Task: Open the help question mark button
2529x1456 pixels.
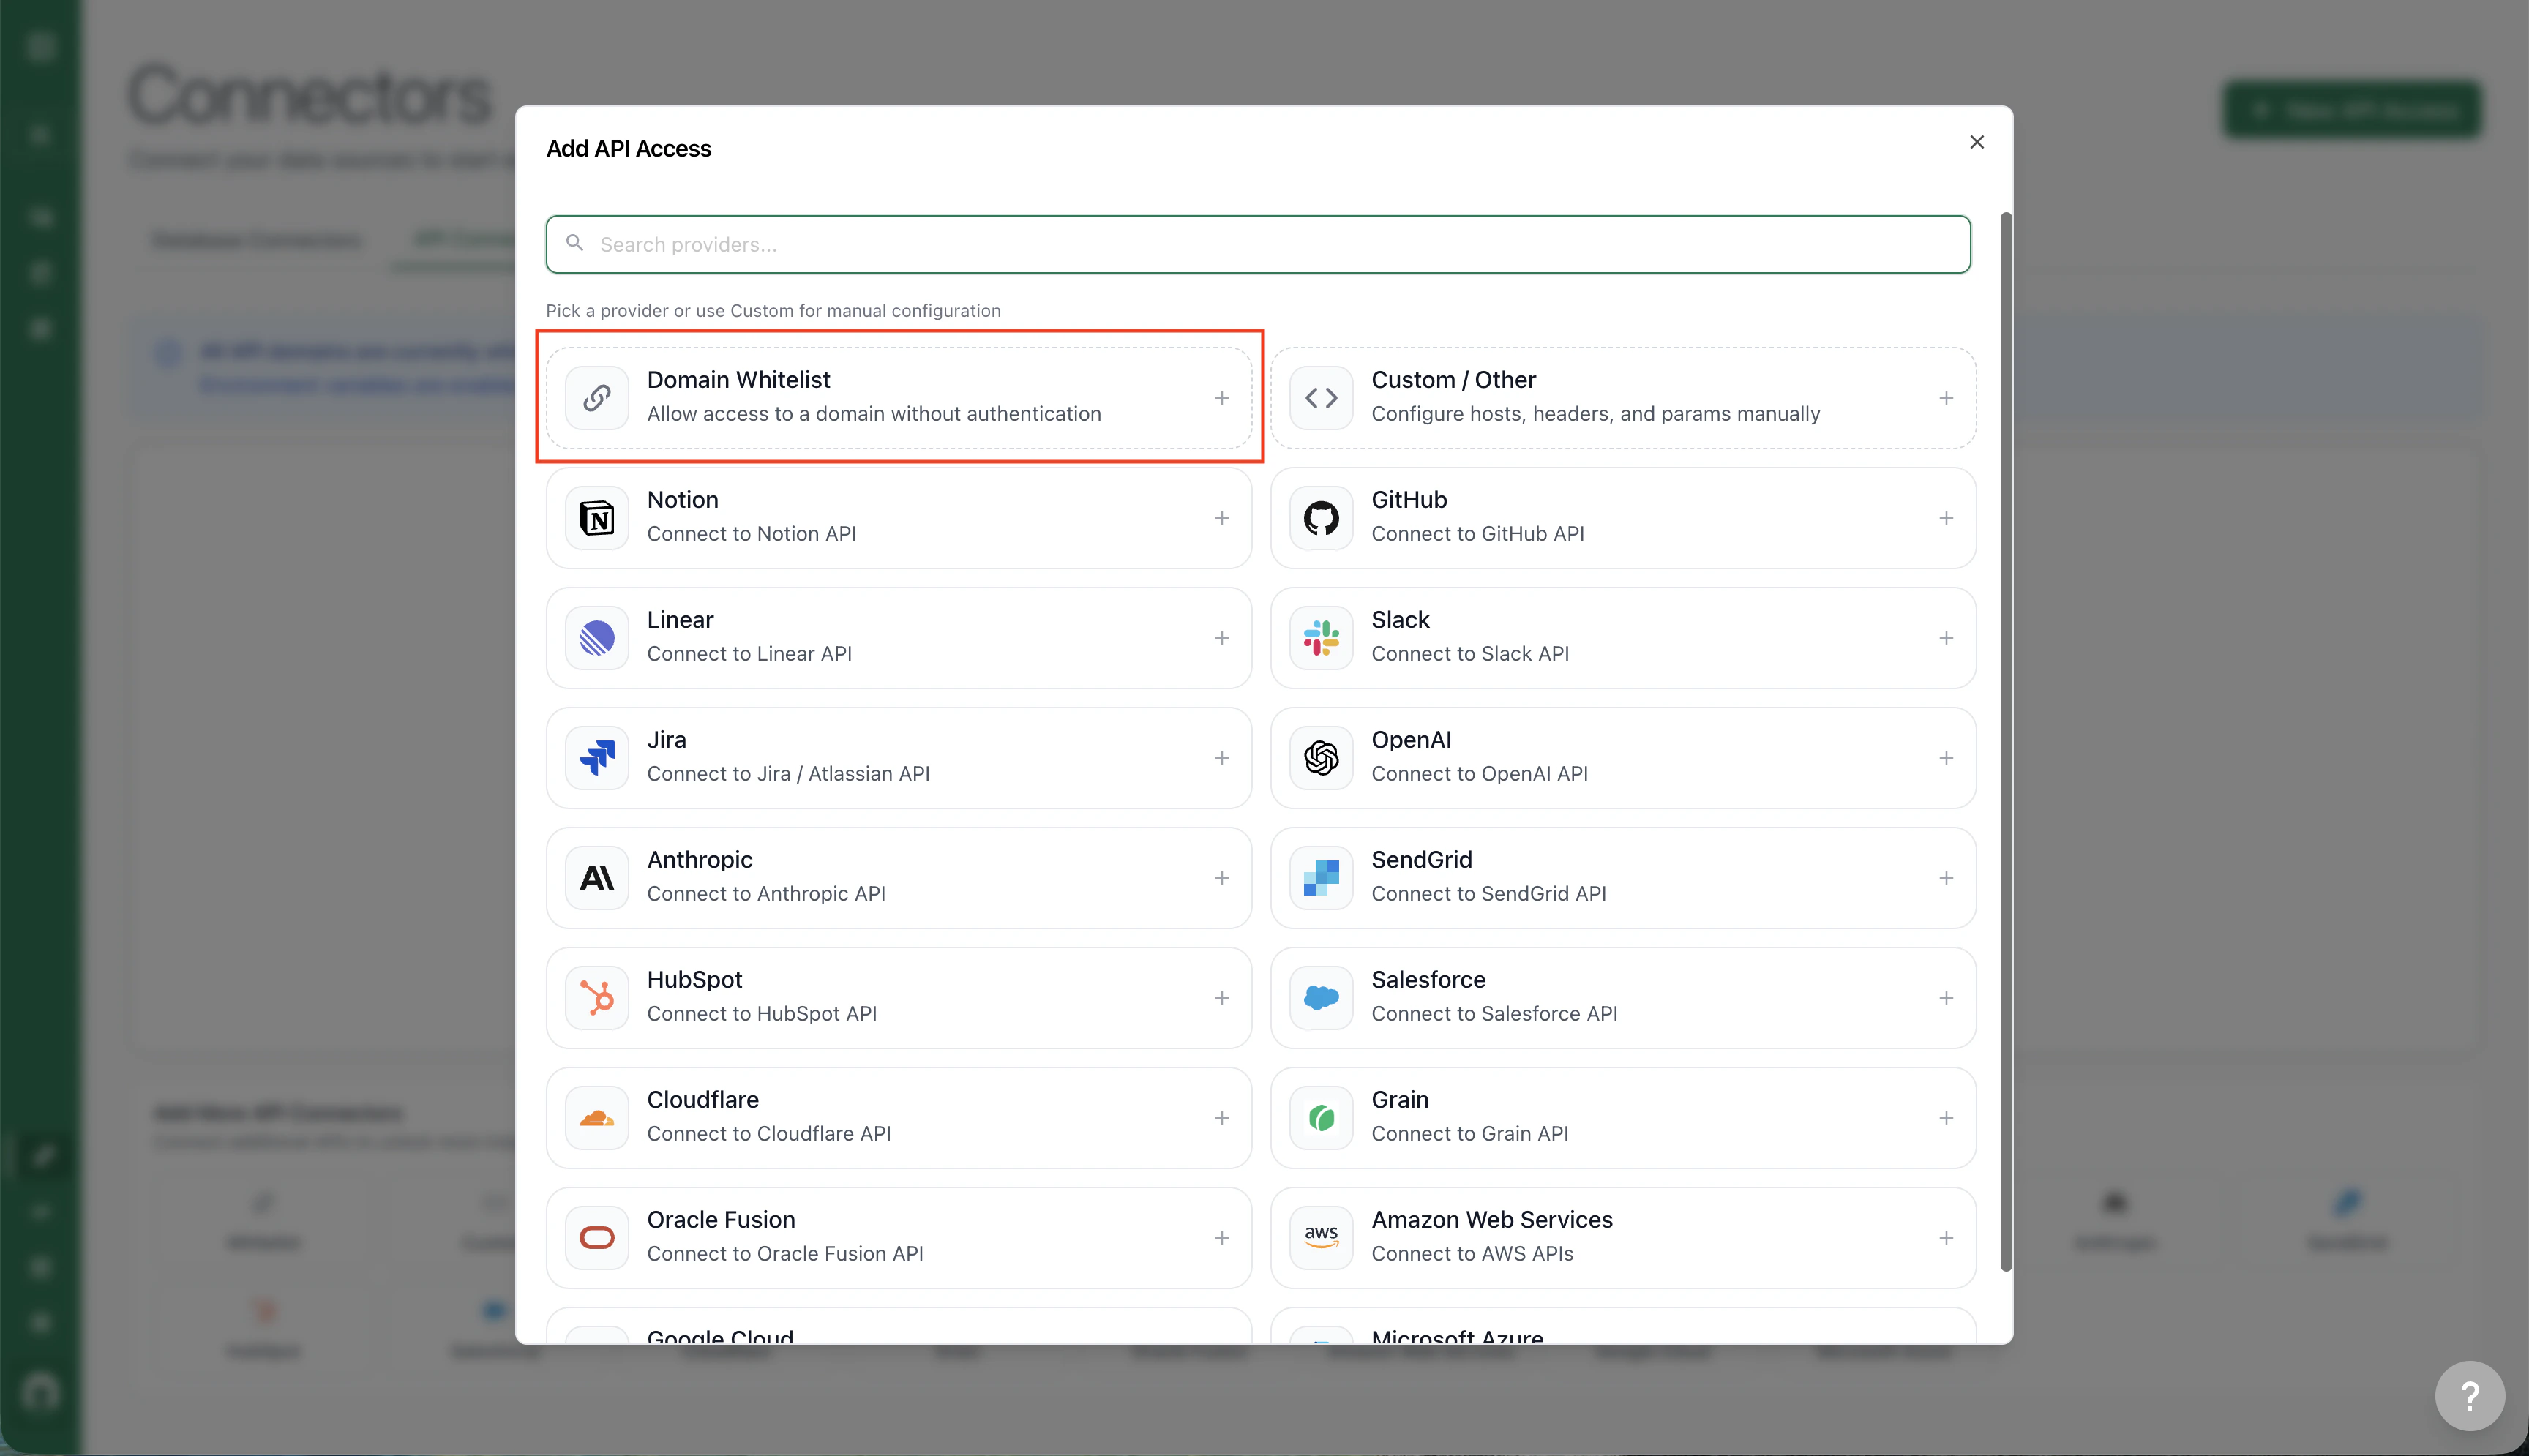Action: tap(2469, 1396)
